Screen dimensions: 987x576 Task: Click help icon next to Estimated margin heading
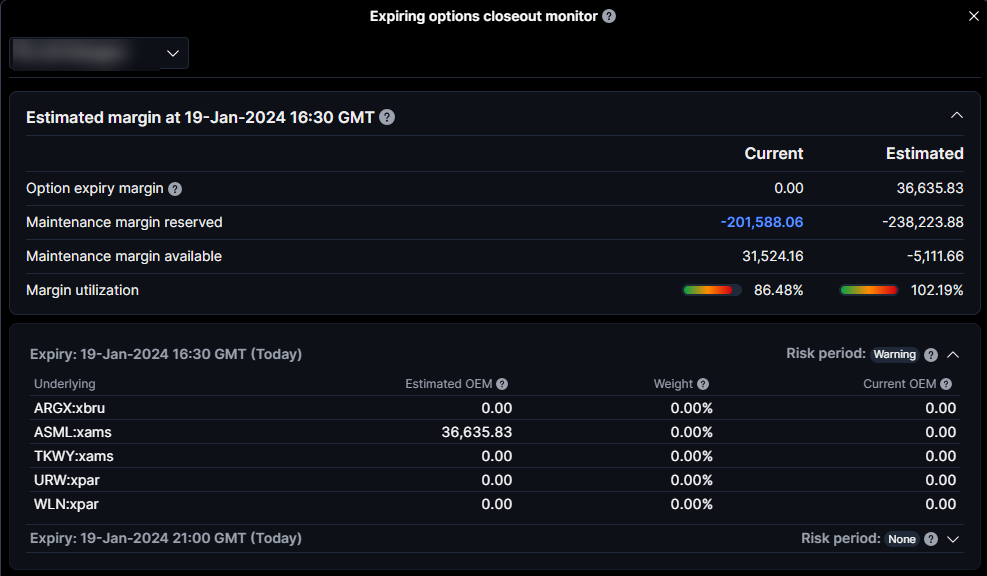point(387,117)
